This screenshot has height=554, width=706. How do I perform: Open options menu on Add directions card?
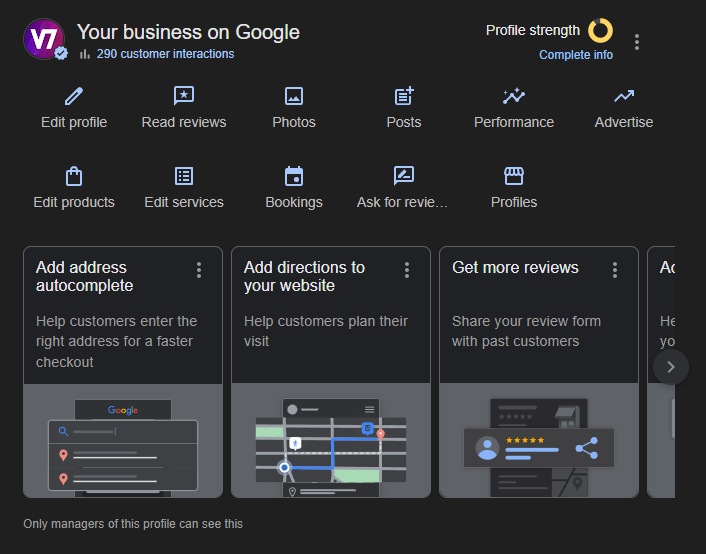point(407,270)
